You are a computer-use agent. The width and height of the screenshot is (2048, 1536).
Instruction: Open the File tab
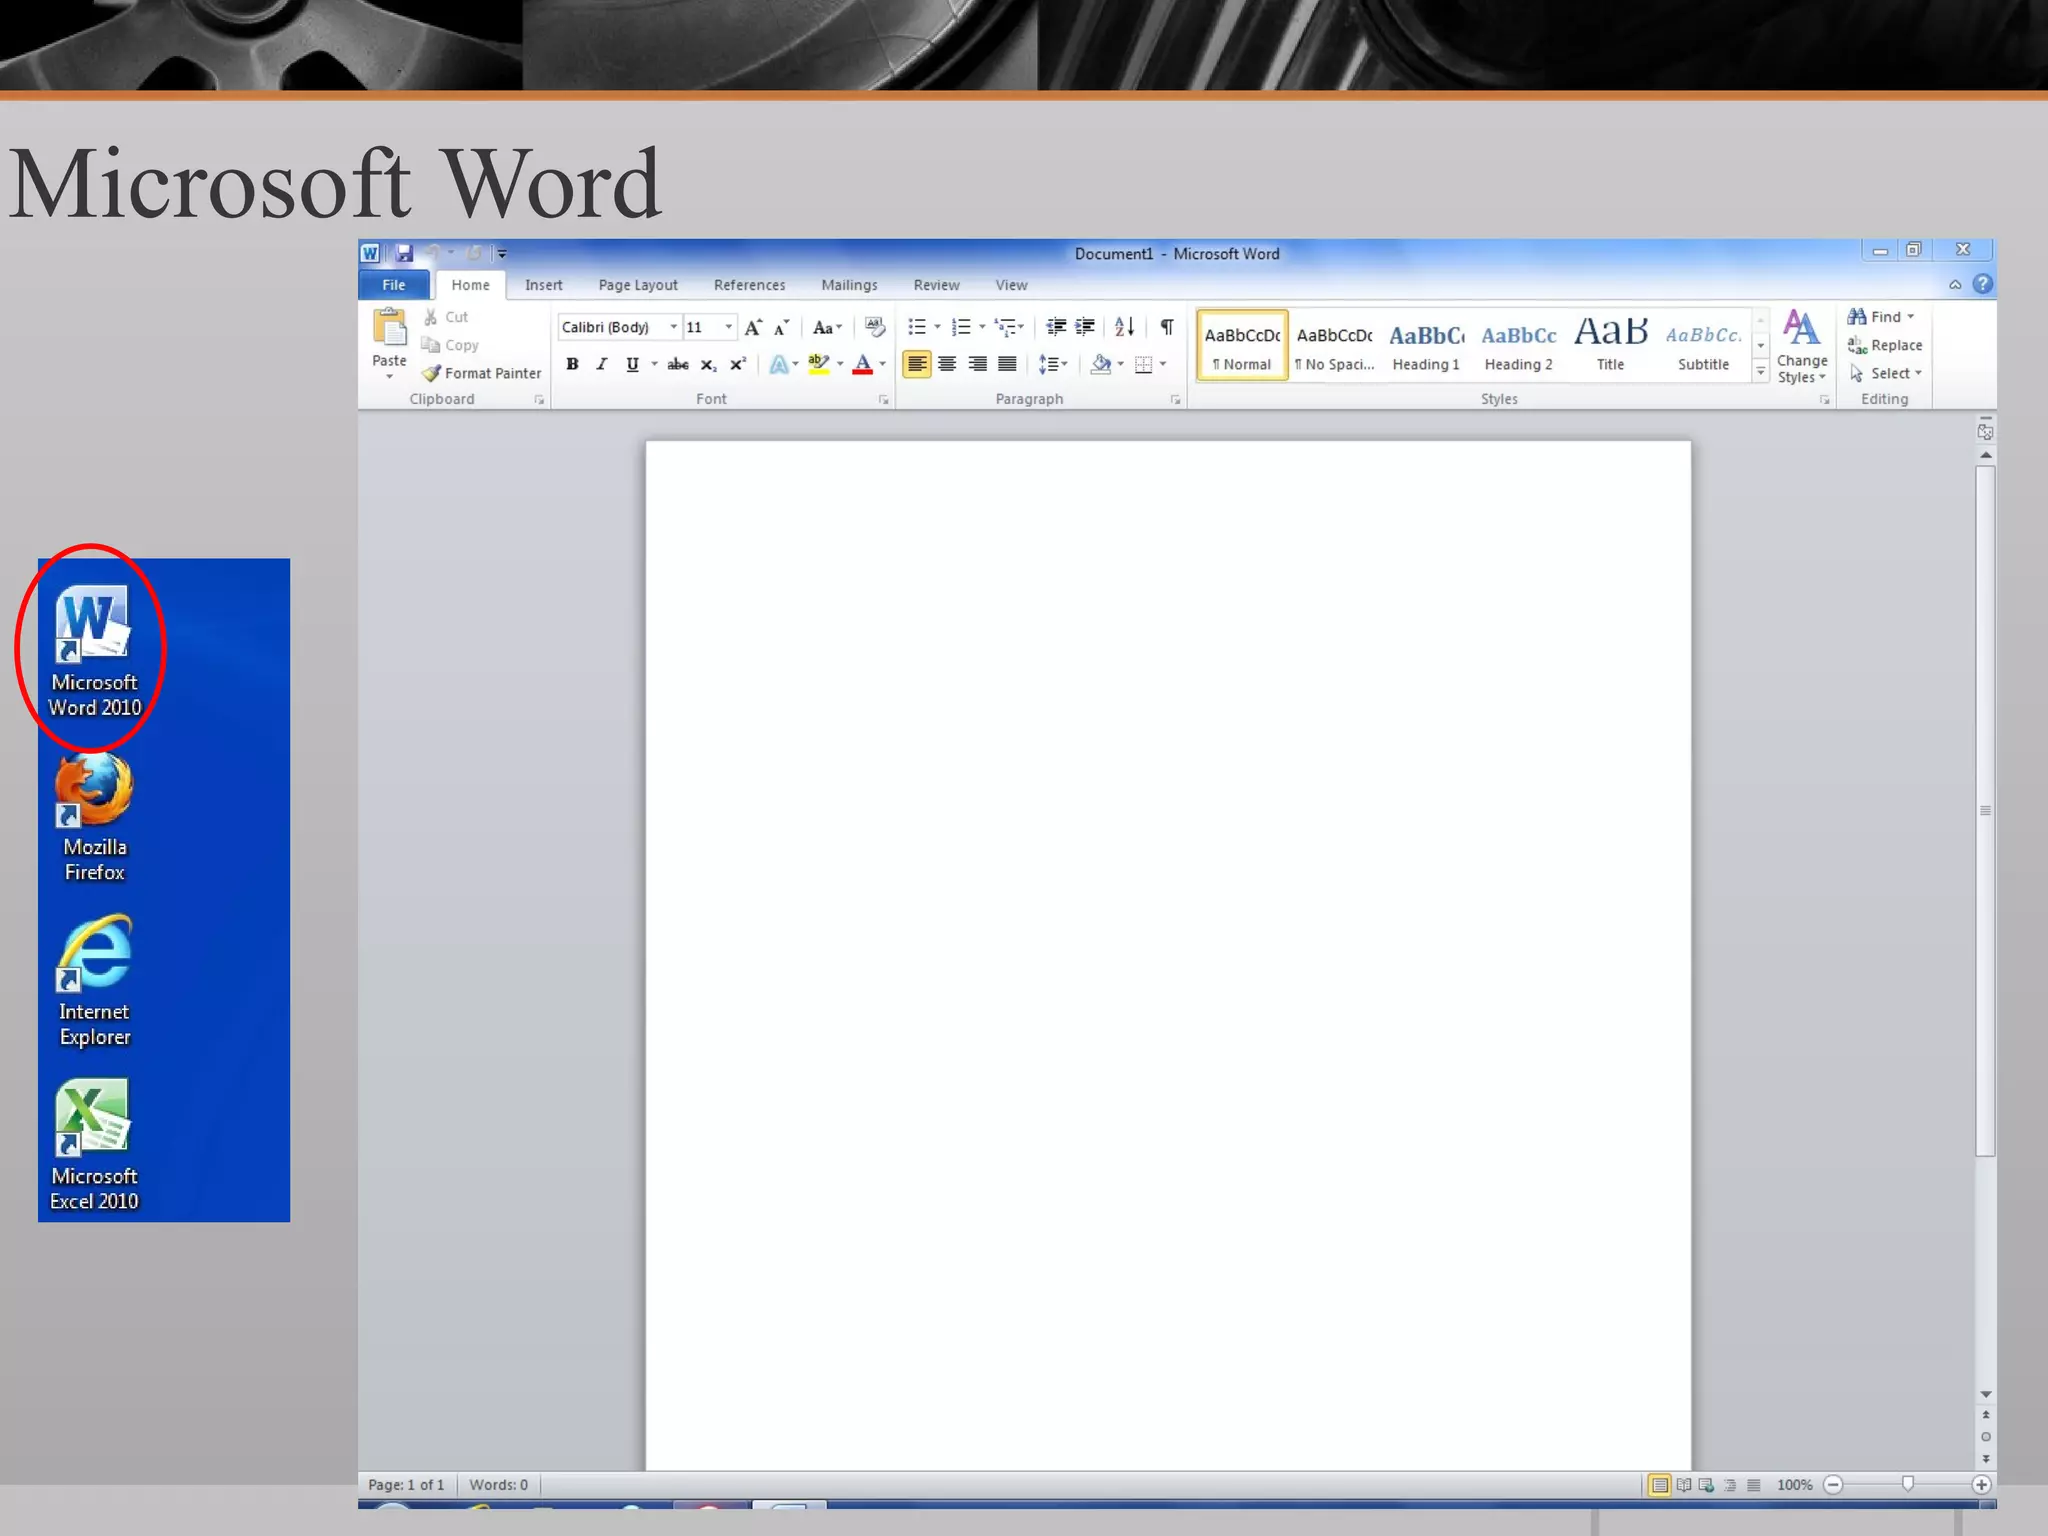tap(394, 285)
